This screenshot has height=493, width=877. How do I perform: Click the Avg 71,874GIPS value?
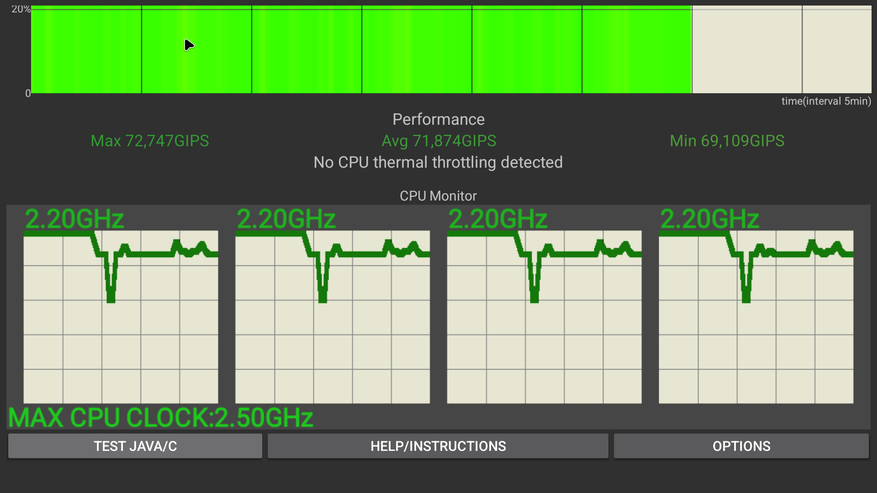click(x=438, y=141)
